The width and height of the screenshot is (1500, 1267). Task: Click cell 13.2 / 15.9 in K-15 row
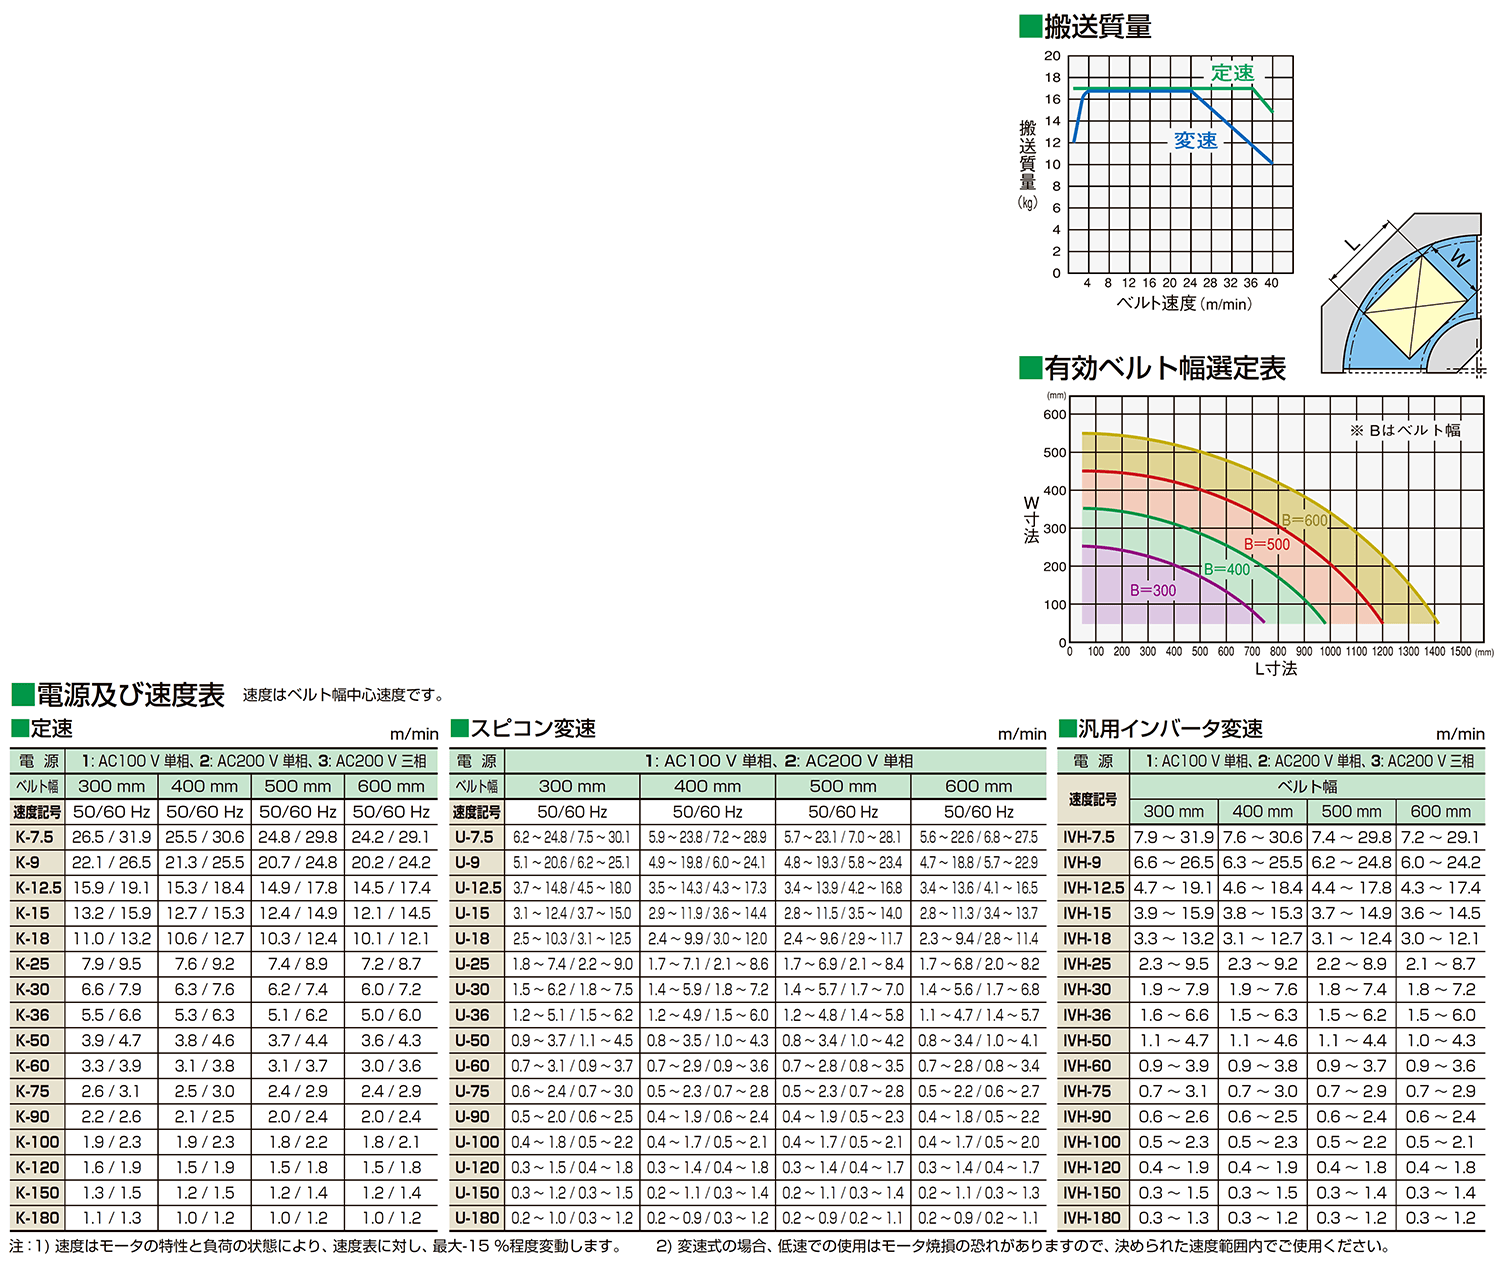[x=112, y=913]
